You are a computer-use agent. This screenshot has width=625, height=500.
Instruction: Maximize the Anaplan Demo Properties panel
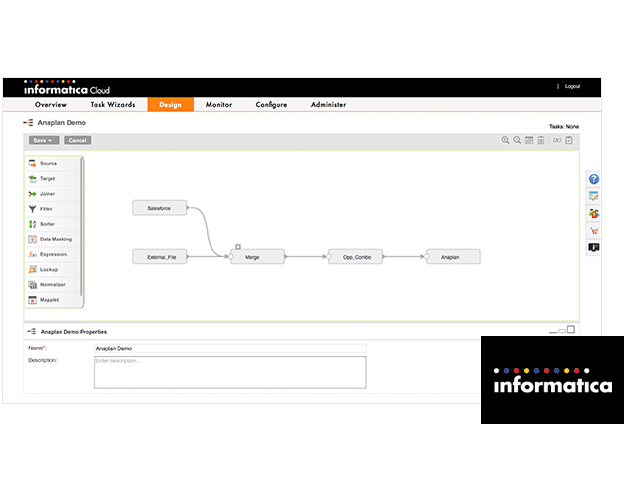tap(571, 329)
